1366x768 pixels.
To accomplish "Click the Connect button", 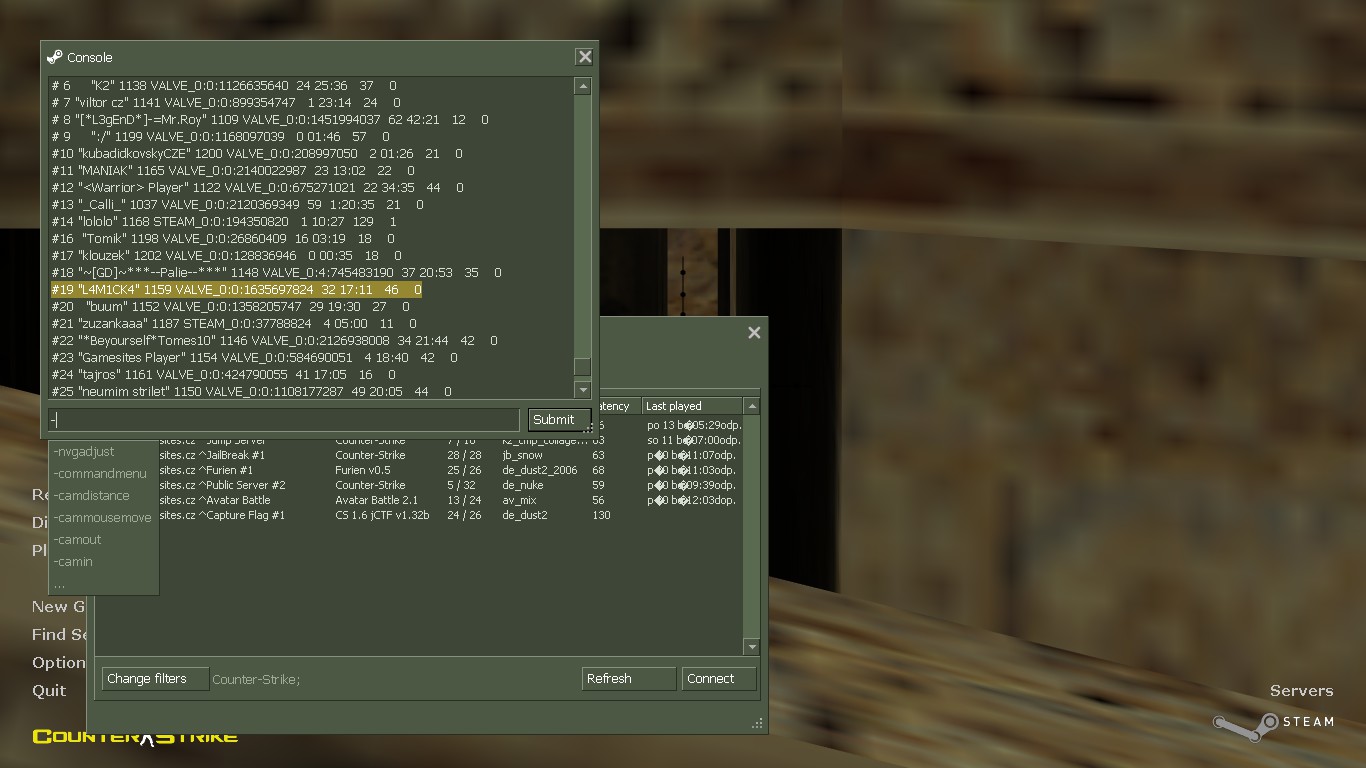I will coord(718,679).
